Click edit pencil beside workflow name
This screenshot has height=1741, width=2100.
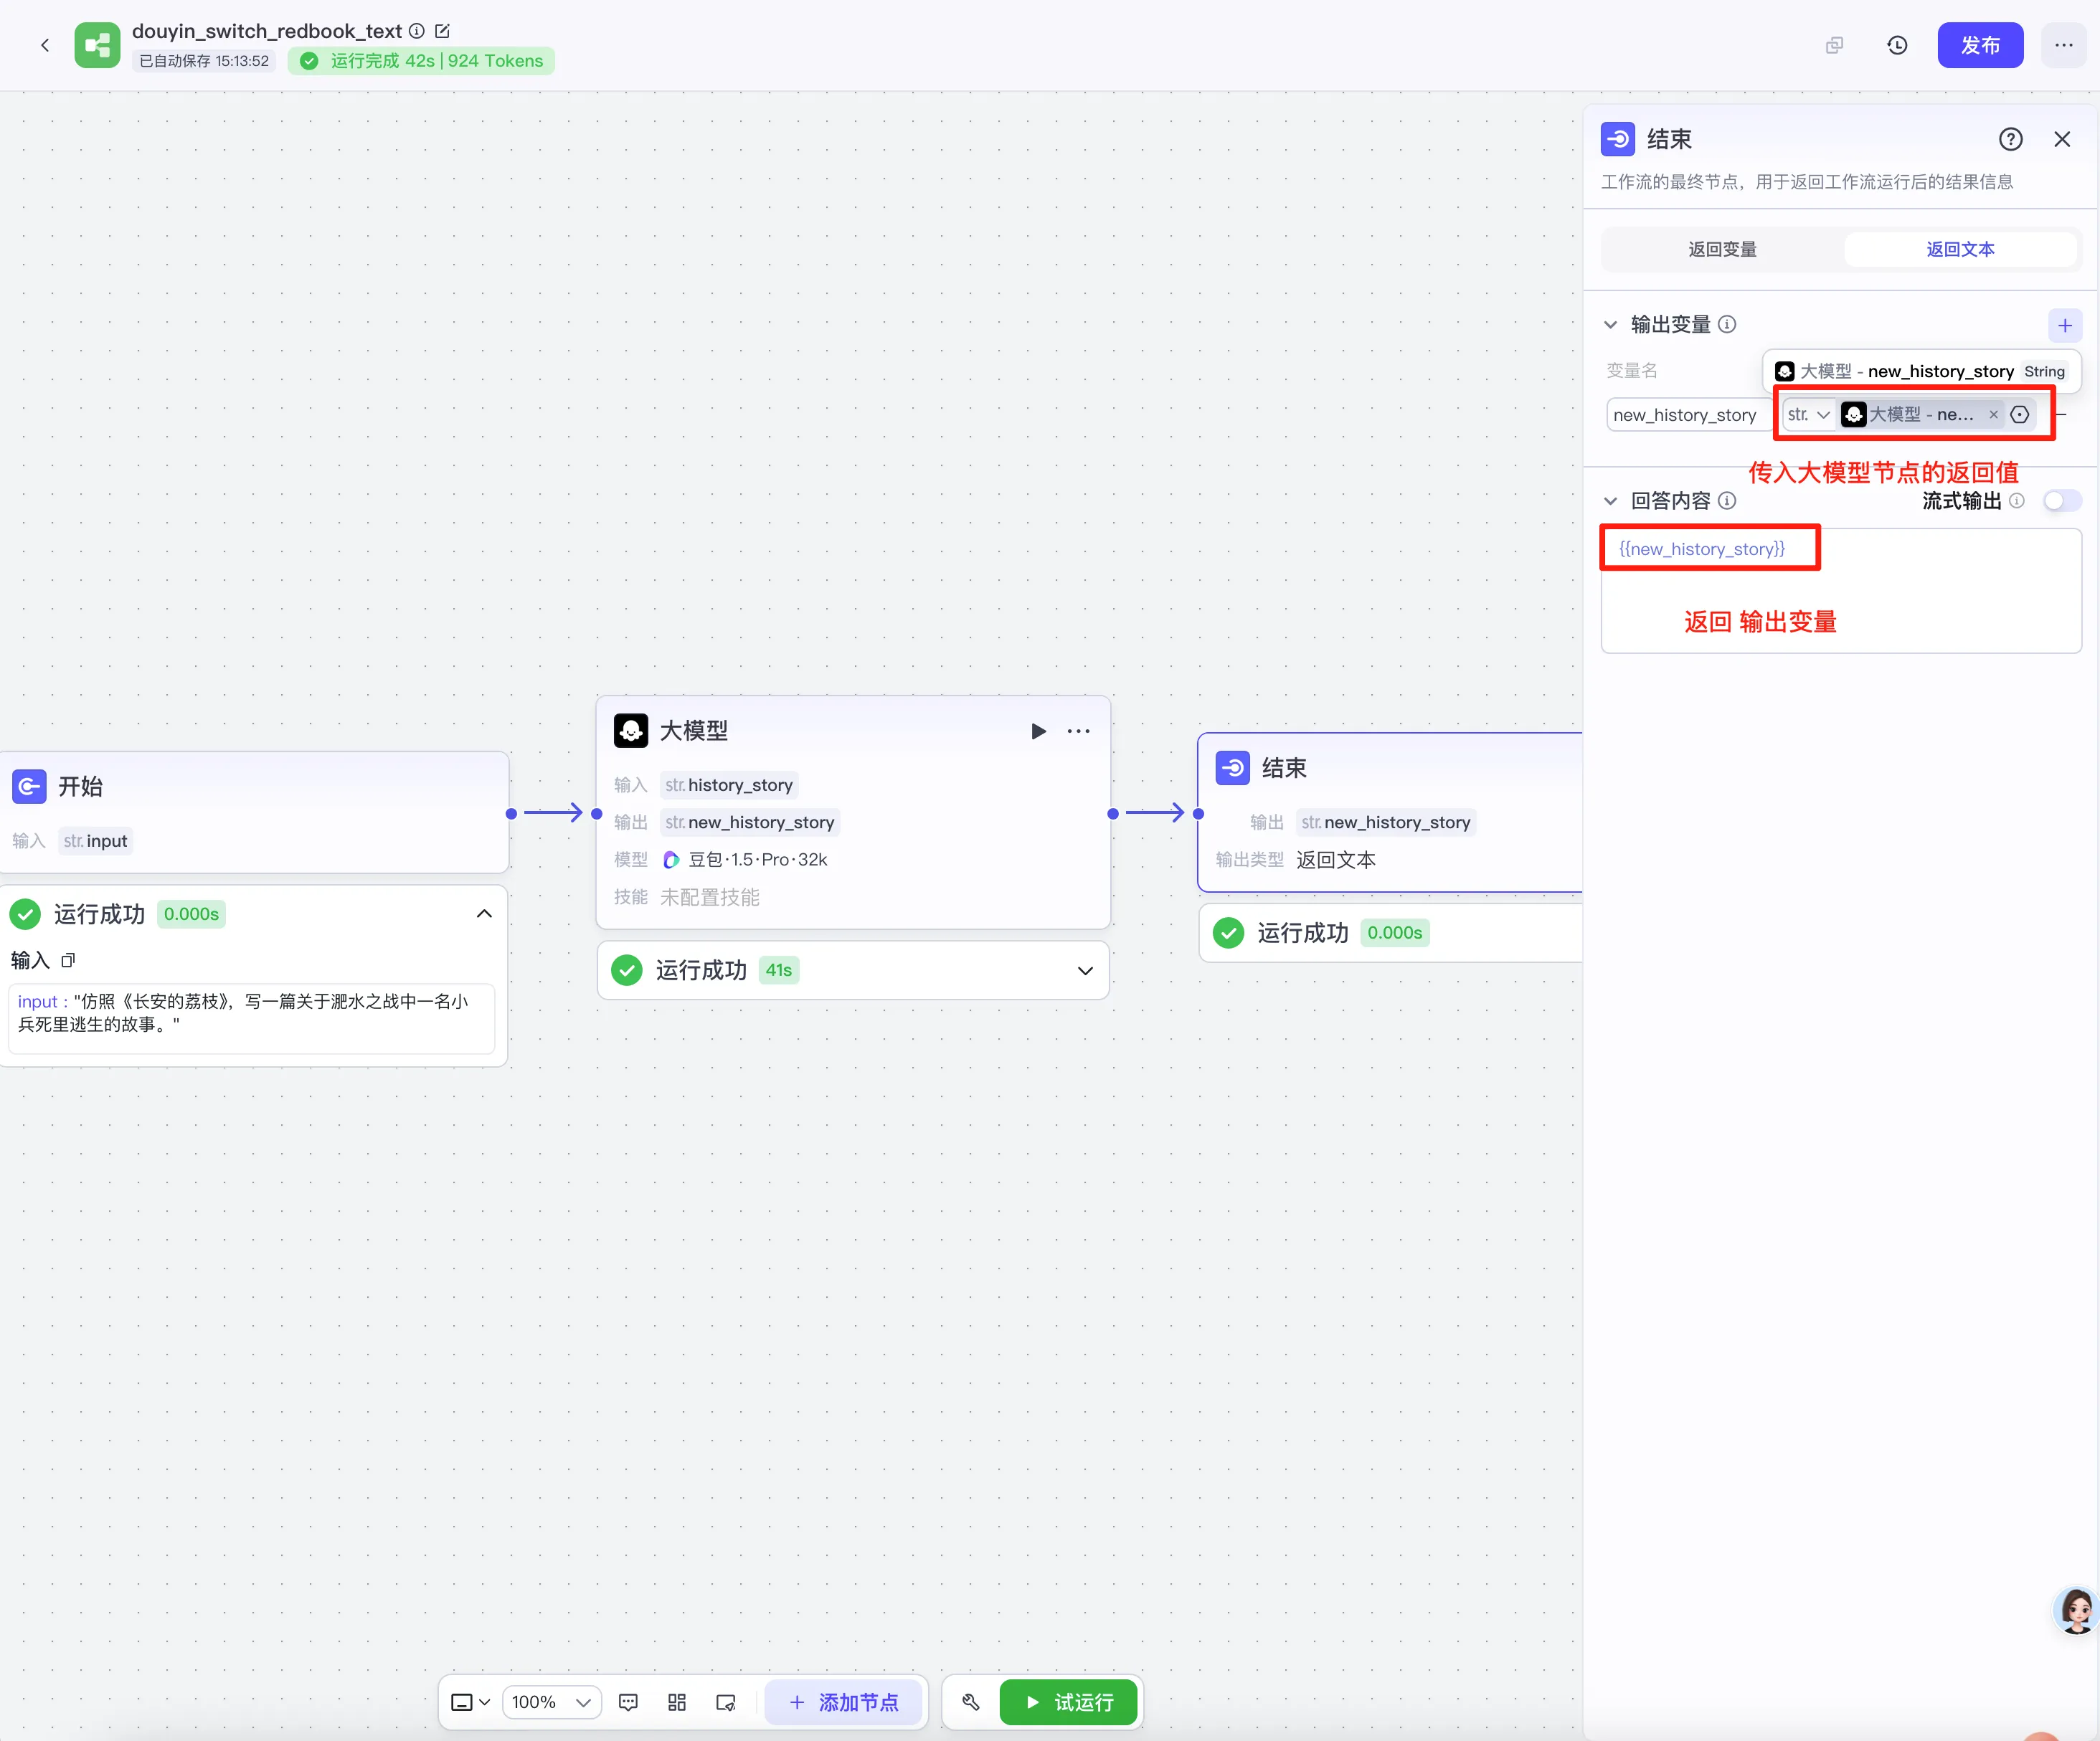443,31
